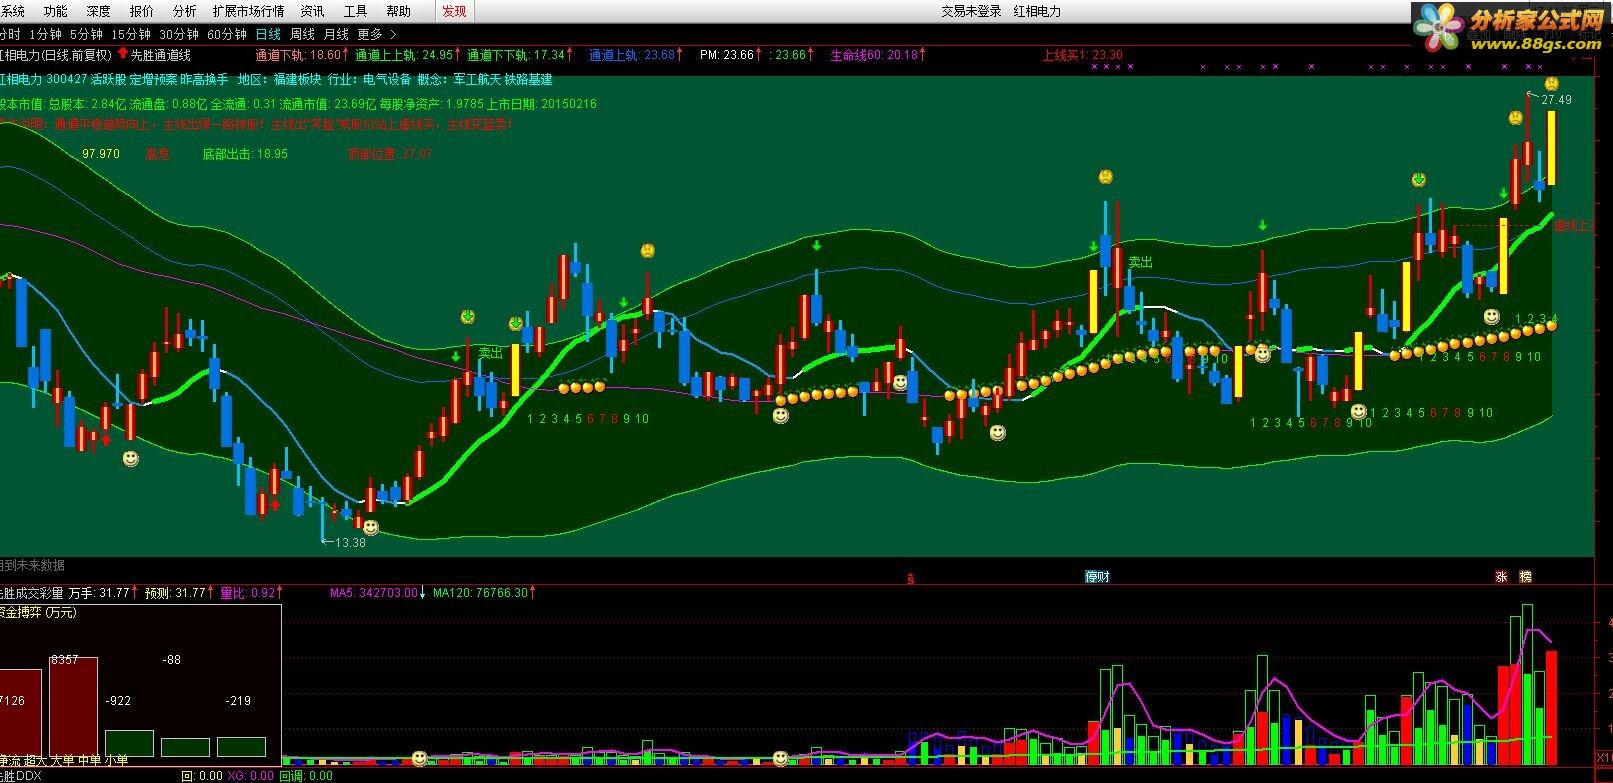Open the 功能 menu
The height and width of the screenshot is (783, 1613).
(55, 11)
